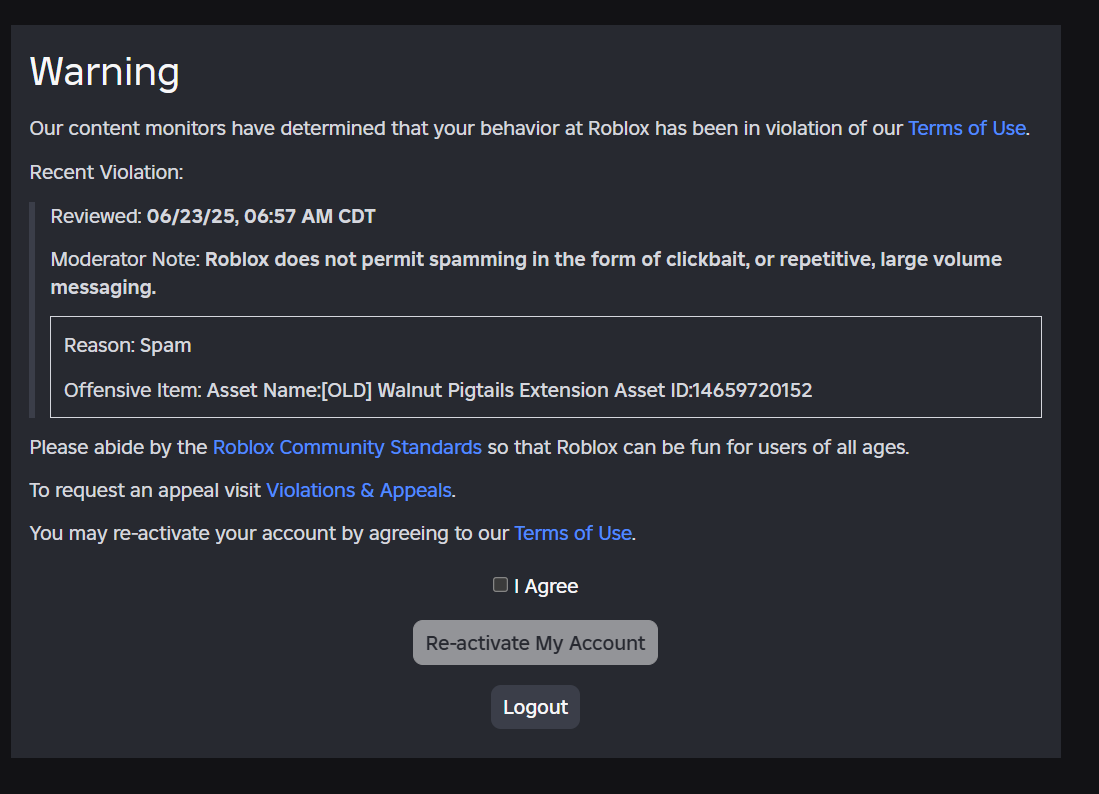Visit the Violations & Appeals link
The height and width of the screenshot is (794, 1099).
point(359,491)
